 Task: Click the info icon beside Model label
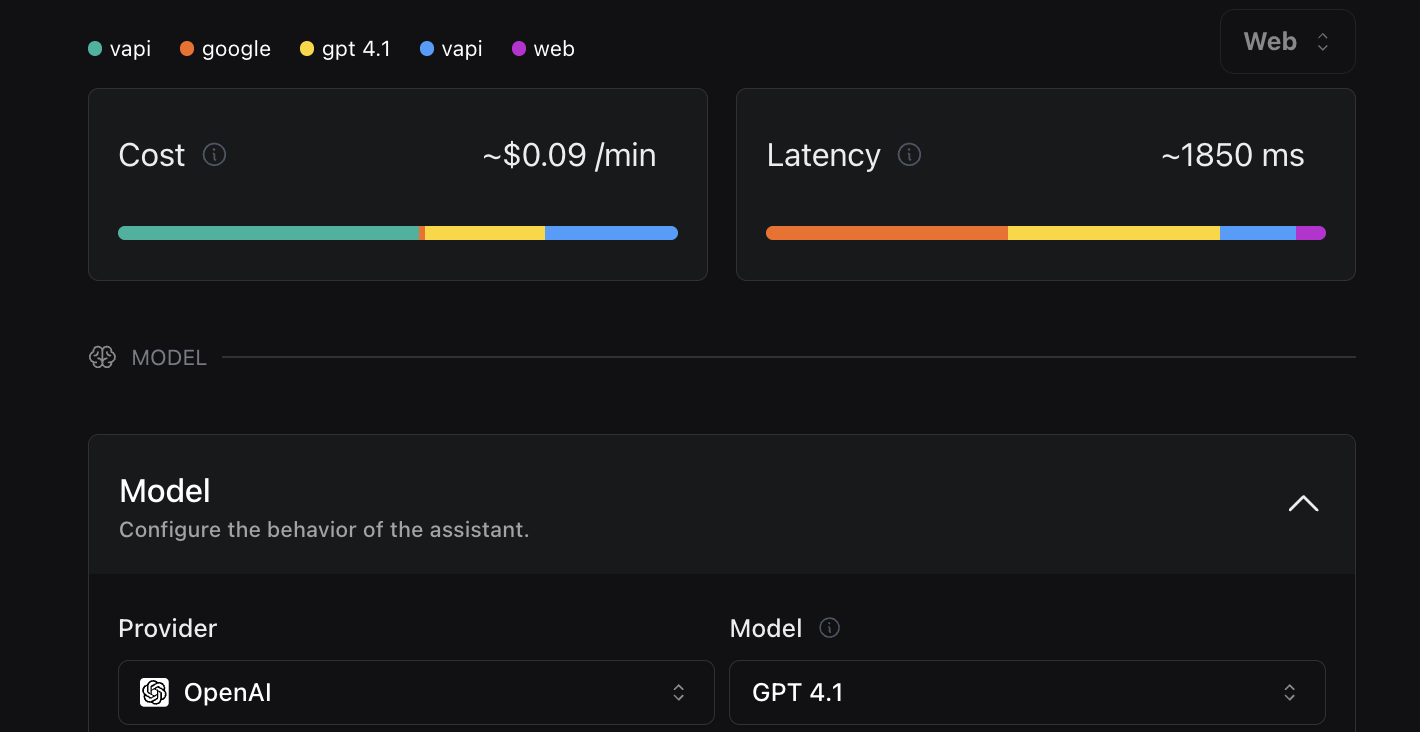(x=829, y=628)
